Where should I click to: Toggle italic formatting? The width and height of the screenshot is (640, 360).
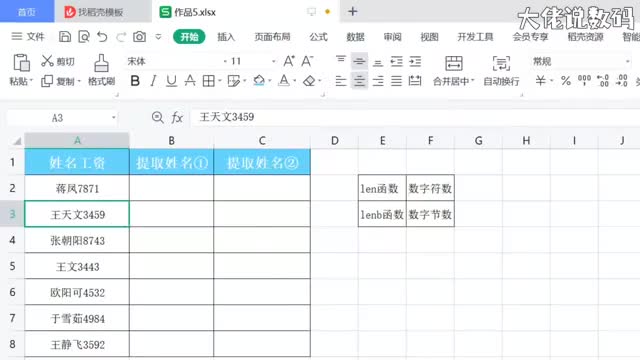(153, 81)
